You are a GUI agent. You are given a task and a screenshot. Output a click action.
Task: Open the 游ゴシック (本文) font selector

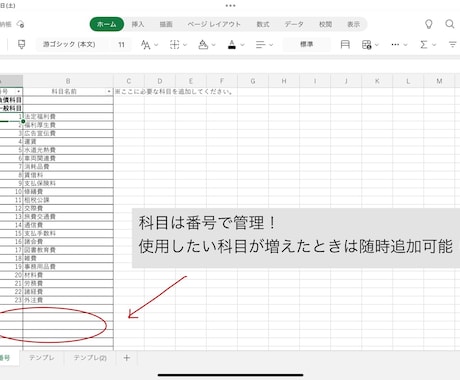click(x=69, y=44)
